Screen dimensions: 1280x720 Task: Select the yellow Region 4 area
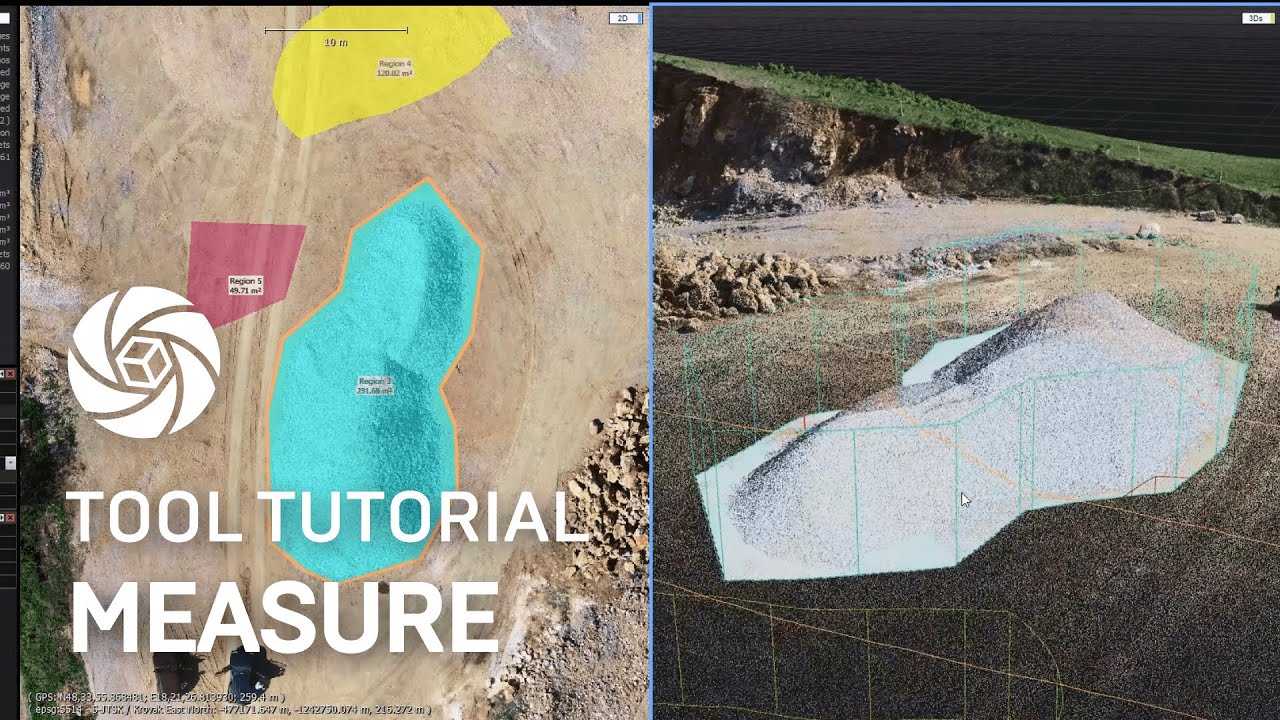390,70
